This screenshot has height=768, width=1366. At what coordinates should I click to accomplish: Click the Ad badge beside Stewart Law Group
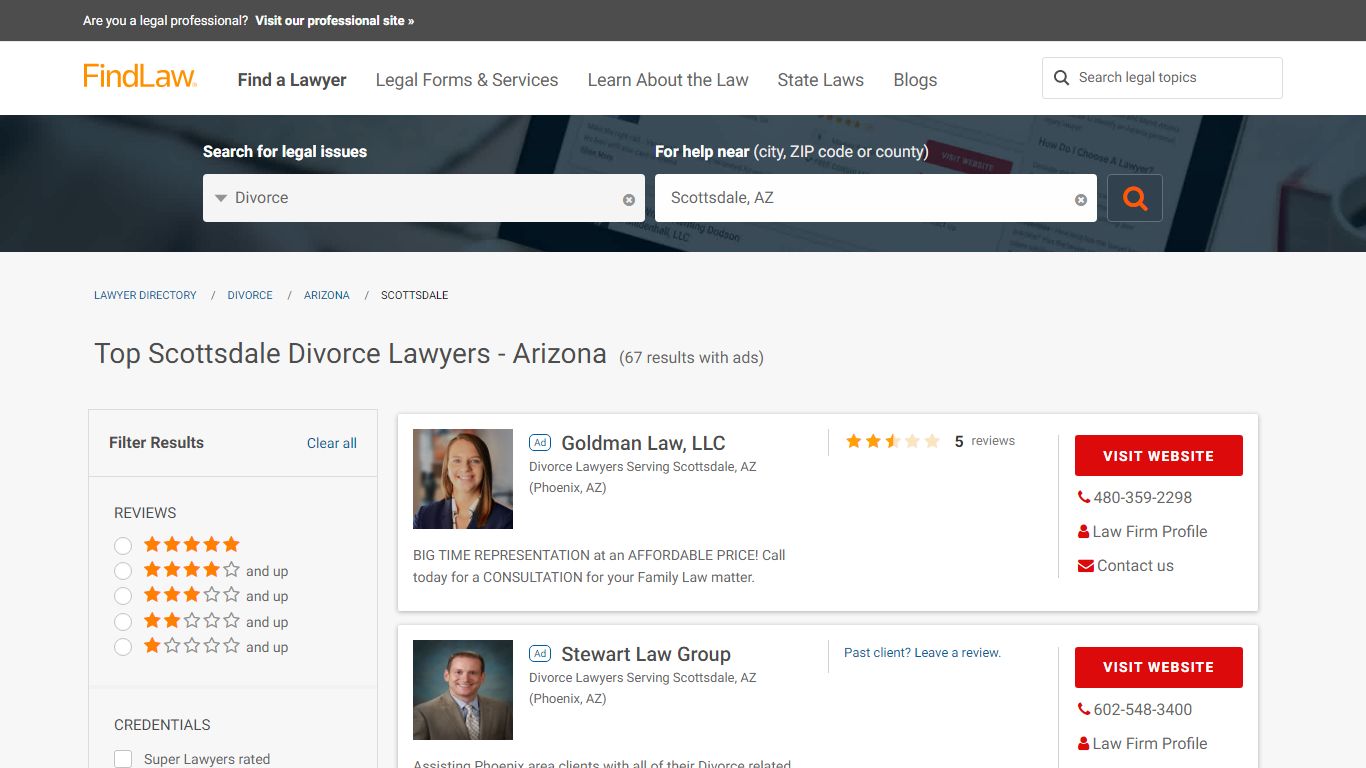[540, 654]
